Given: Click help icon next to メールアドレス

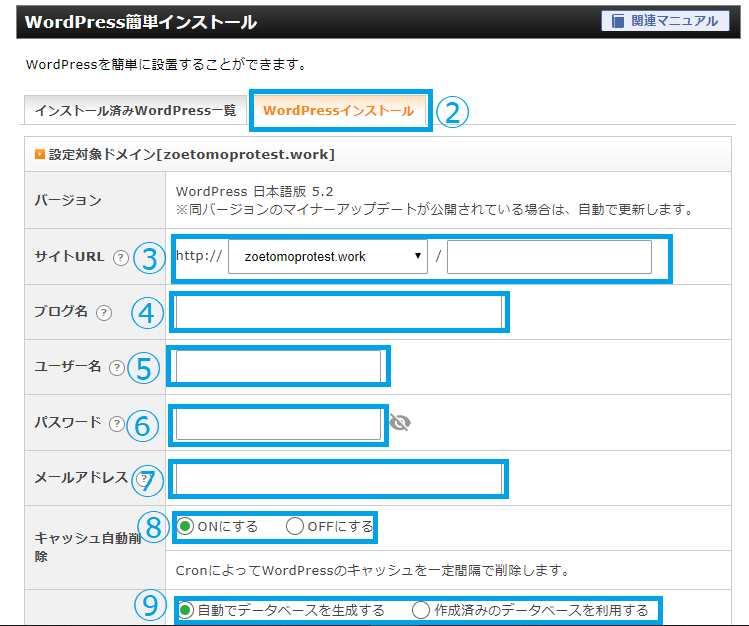Looking at the screenshot, I should 142,478.
